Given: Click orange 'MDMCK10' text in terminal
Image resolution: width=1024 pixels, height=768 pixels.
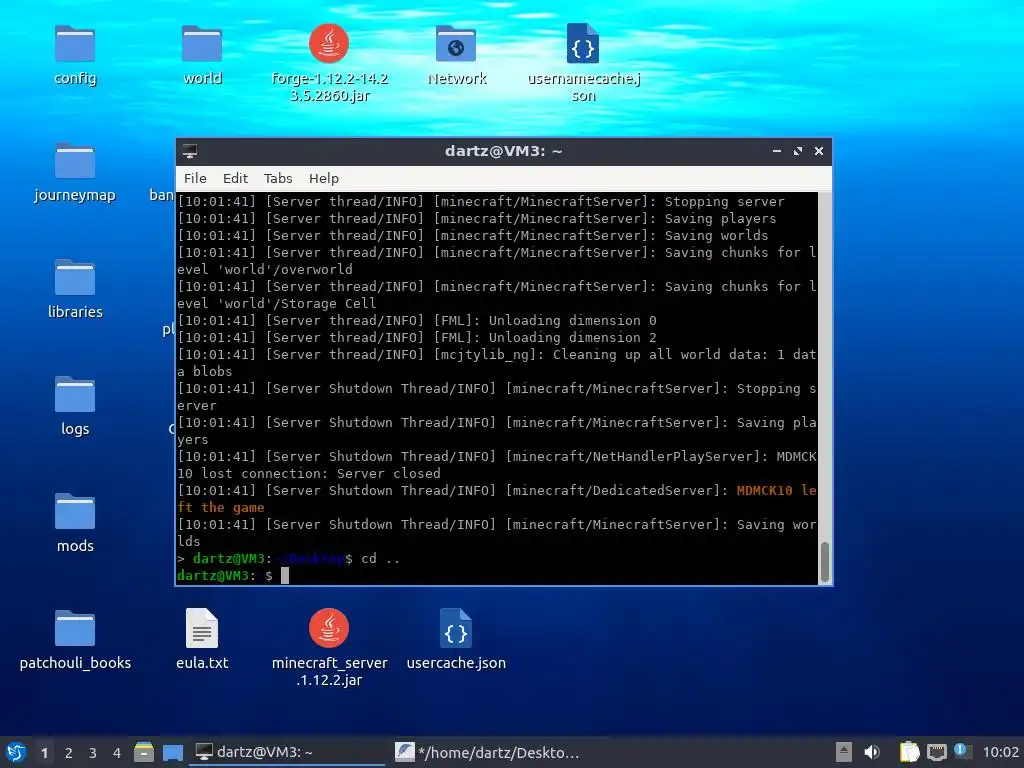Looking at the screenshot, I should [764, 490].
